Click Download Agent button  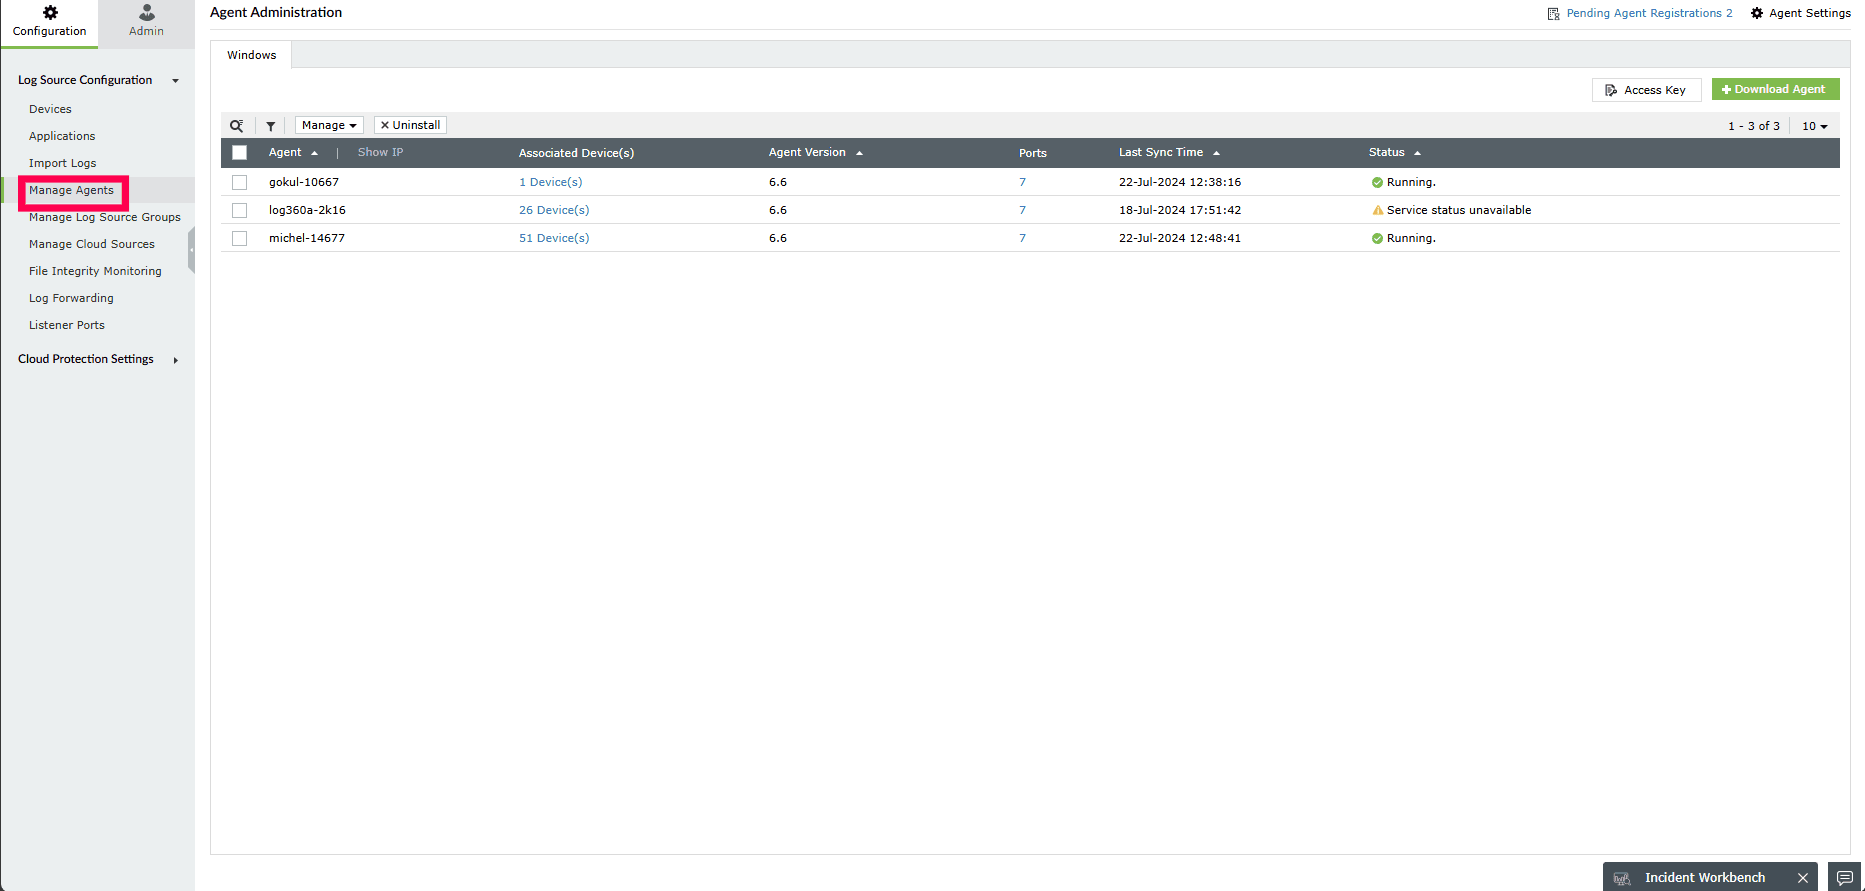click(1775, 89)
